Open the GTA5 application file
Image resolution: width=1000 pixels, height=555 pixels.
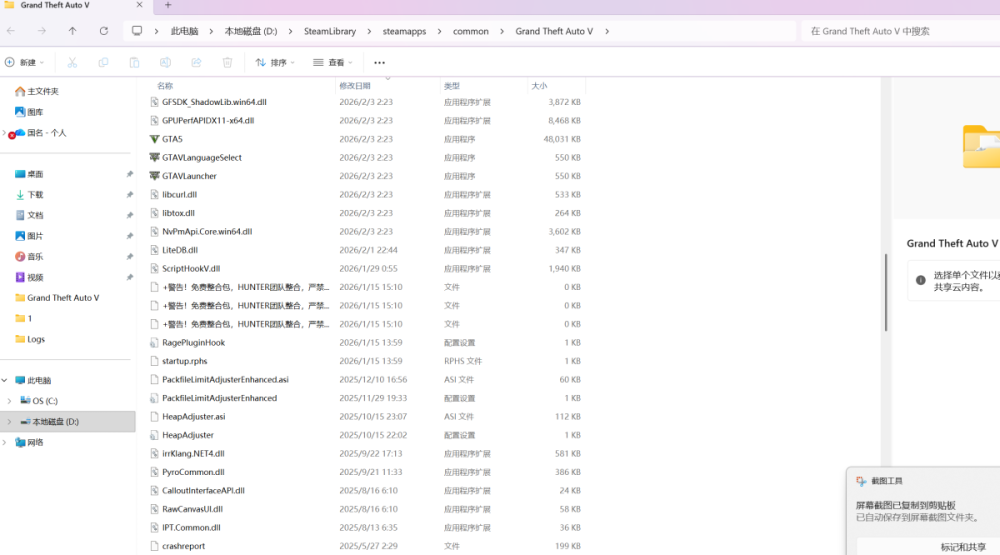[x=172, y=139]
